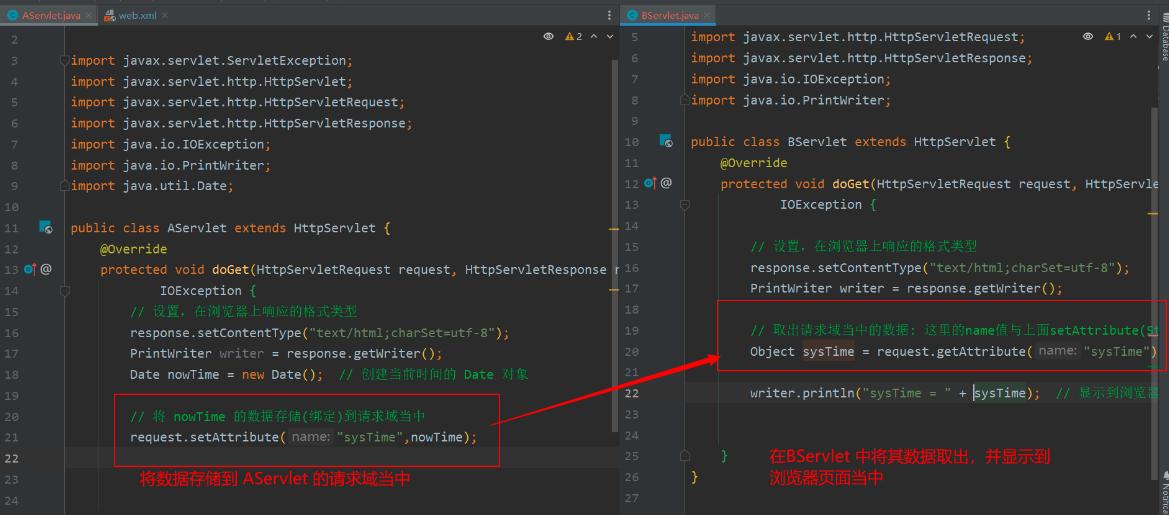
Task: Click doGet method name in BServlet
Action: [851, 183]
